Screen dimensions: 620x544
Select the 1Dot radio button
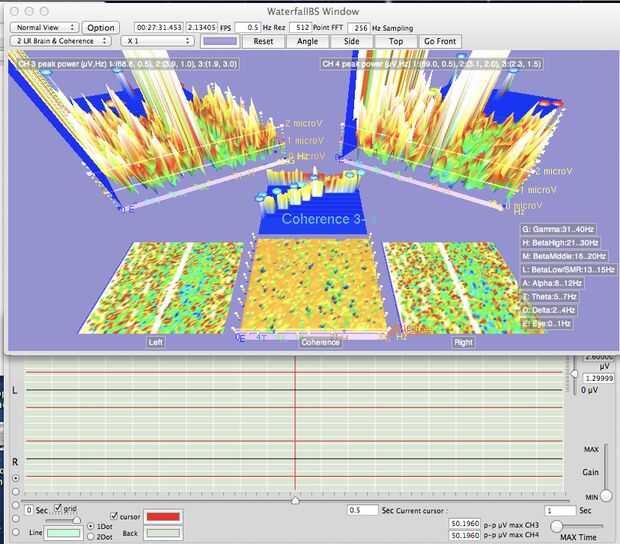pyautogui.click(x=92, y=526)
